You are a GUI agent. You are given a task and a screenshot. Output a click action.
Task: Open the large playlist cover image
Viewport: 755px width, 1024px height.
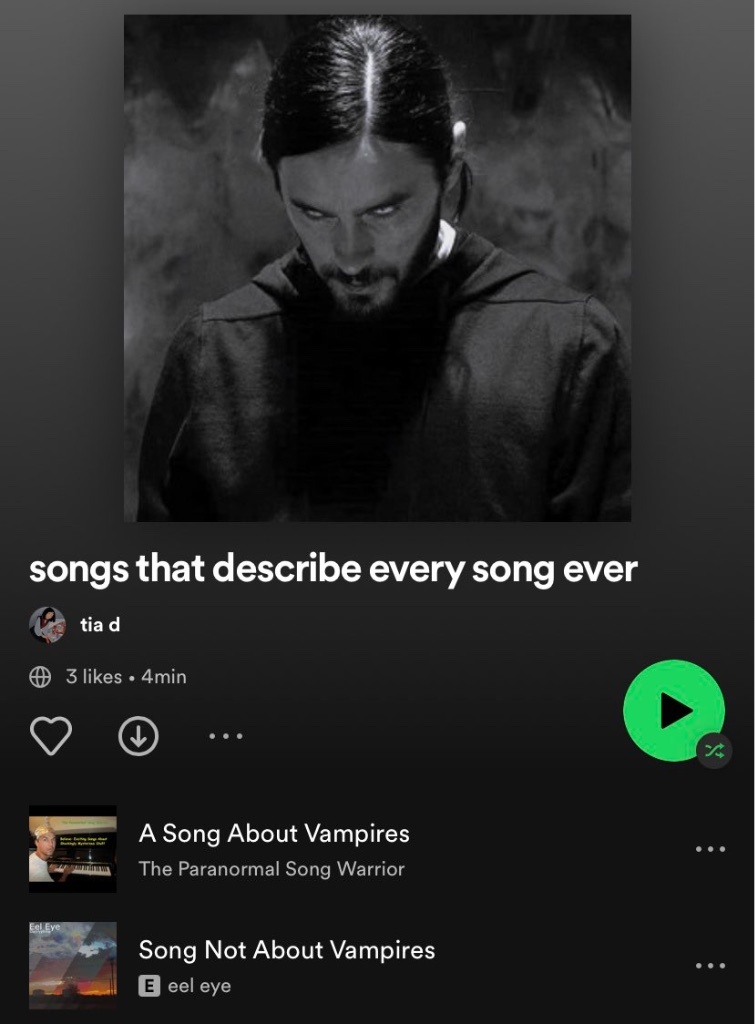(378, 268)
